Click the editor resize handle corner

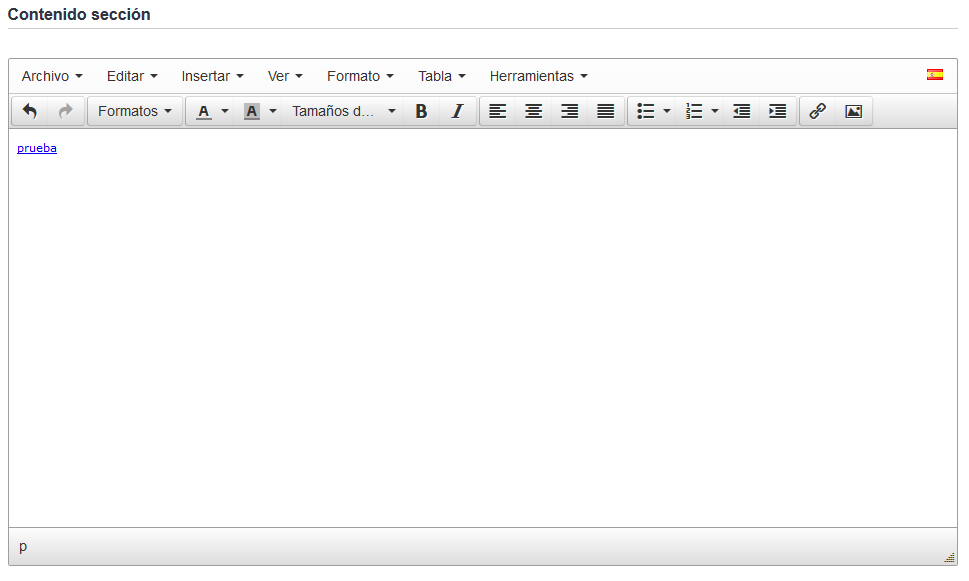pos(949,558)
